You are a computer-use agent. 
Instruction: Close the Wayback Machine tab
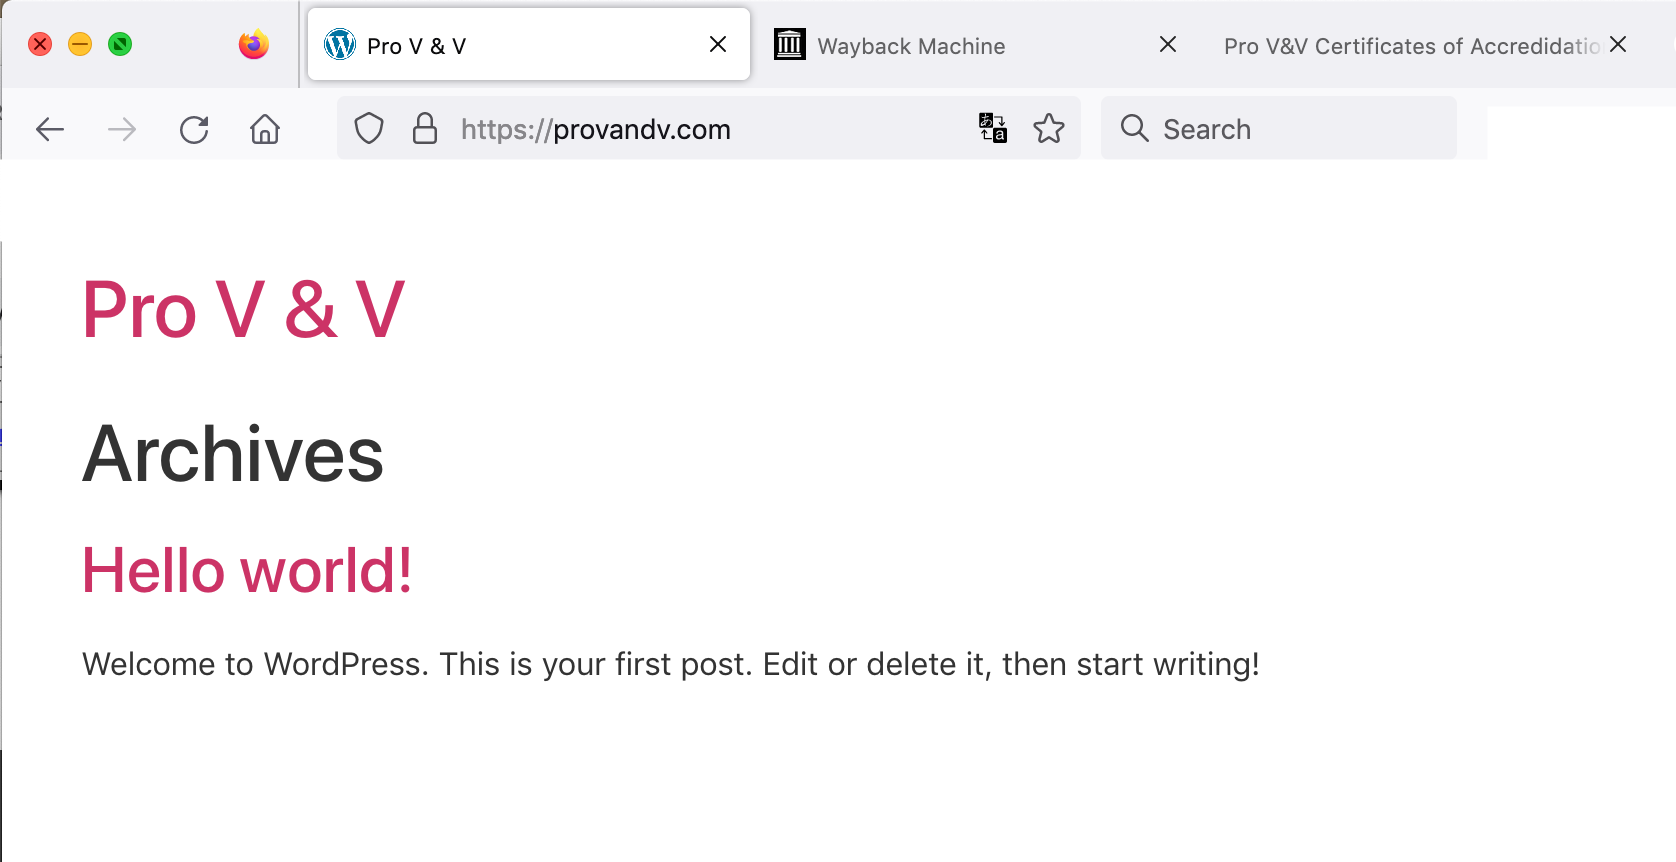pyautogui.click(x=1167, y=44)
